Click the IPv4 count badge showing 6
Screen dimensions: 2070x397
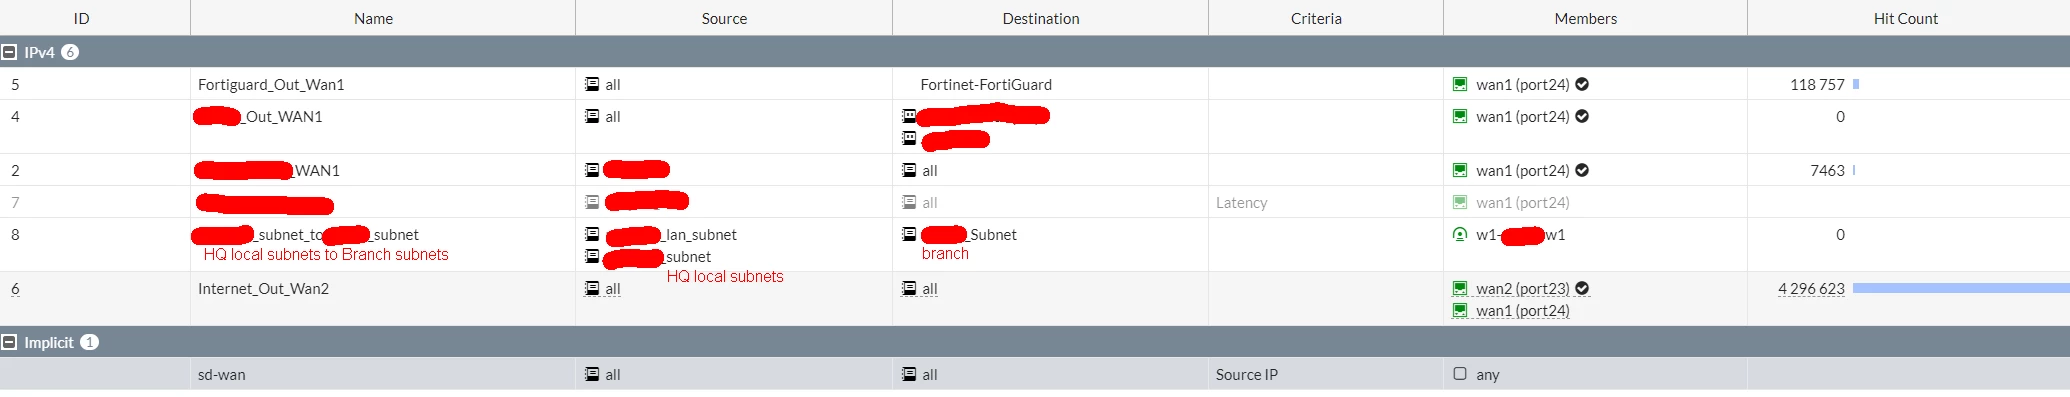70,52
